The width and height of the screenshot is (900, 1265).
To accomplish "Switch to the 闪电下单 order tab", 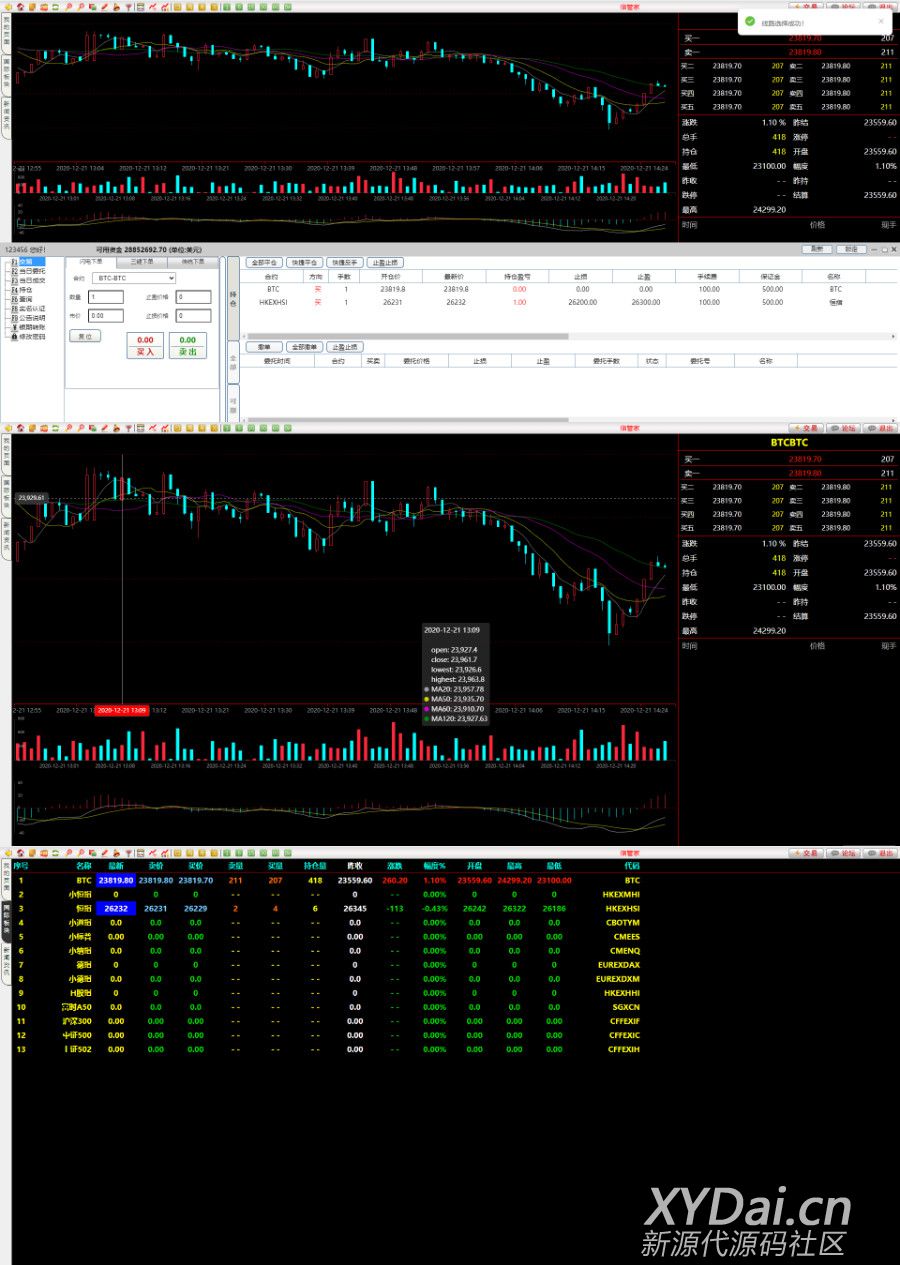I will (92, 262).
